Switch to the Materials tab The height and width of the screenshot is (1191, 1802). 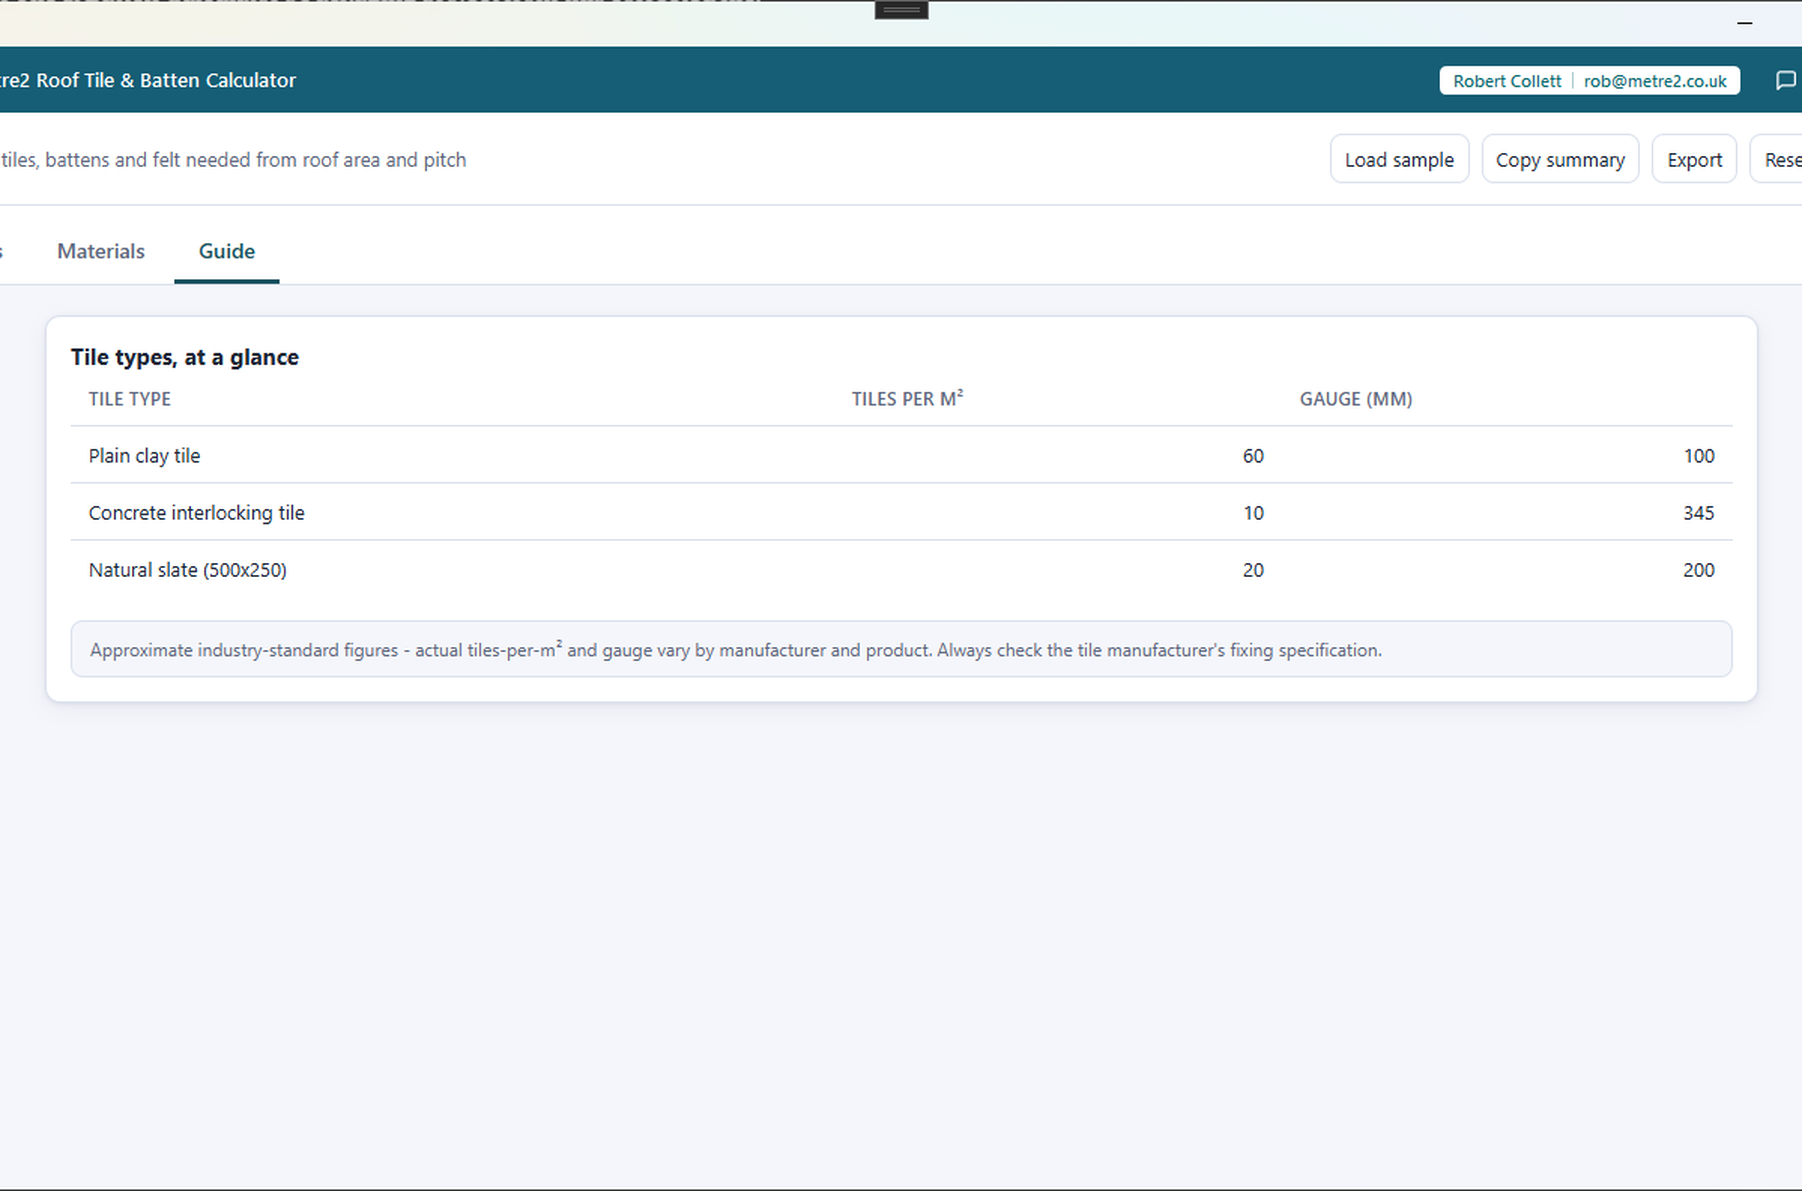pos(101,251)
